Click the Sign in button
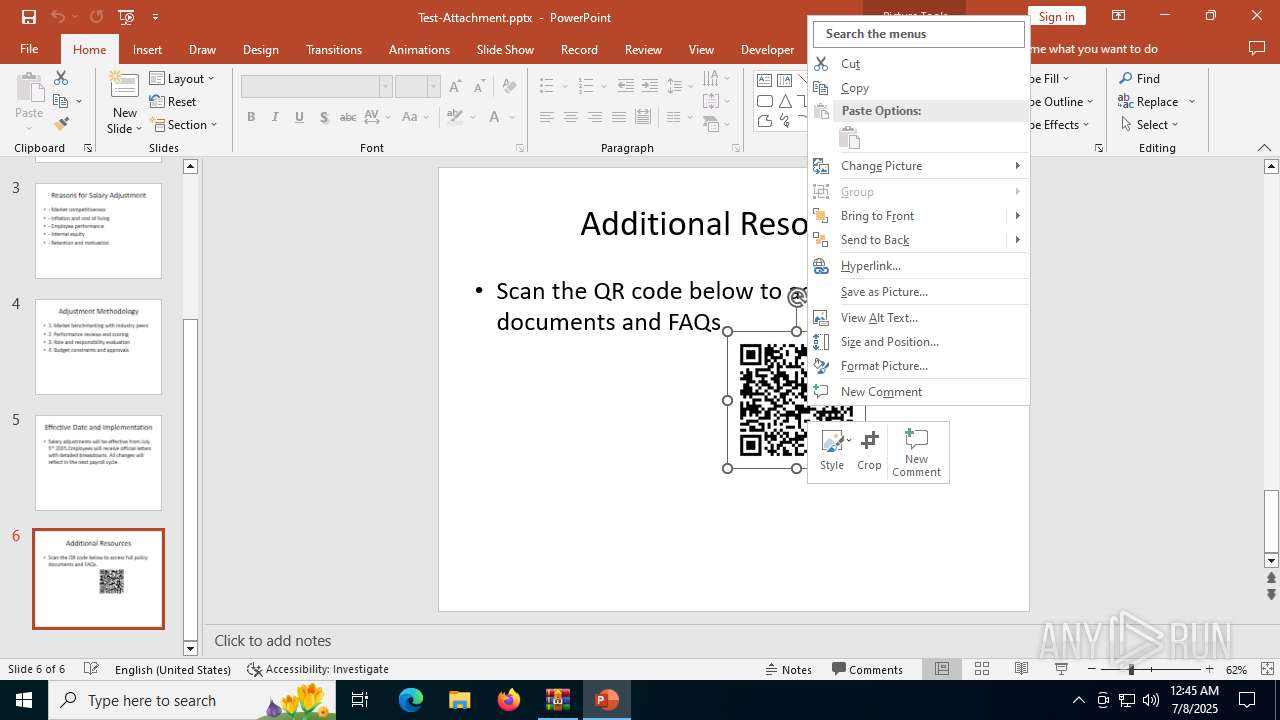This screenshot has width=1280, height=720. pyautogui.click(x=1056, y=17)
